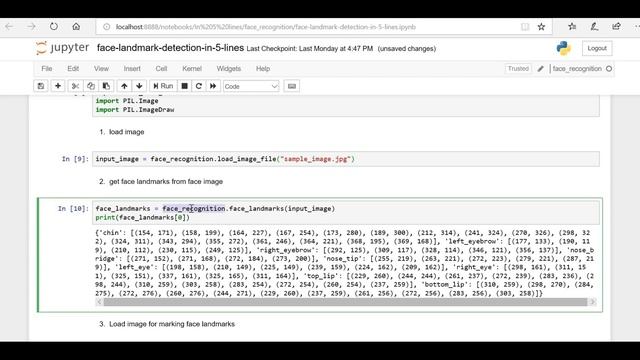This screenshot has height=360, width=640.
Task: Open the Edit menu
Action: coord(73,69)
